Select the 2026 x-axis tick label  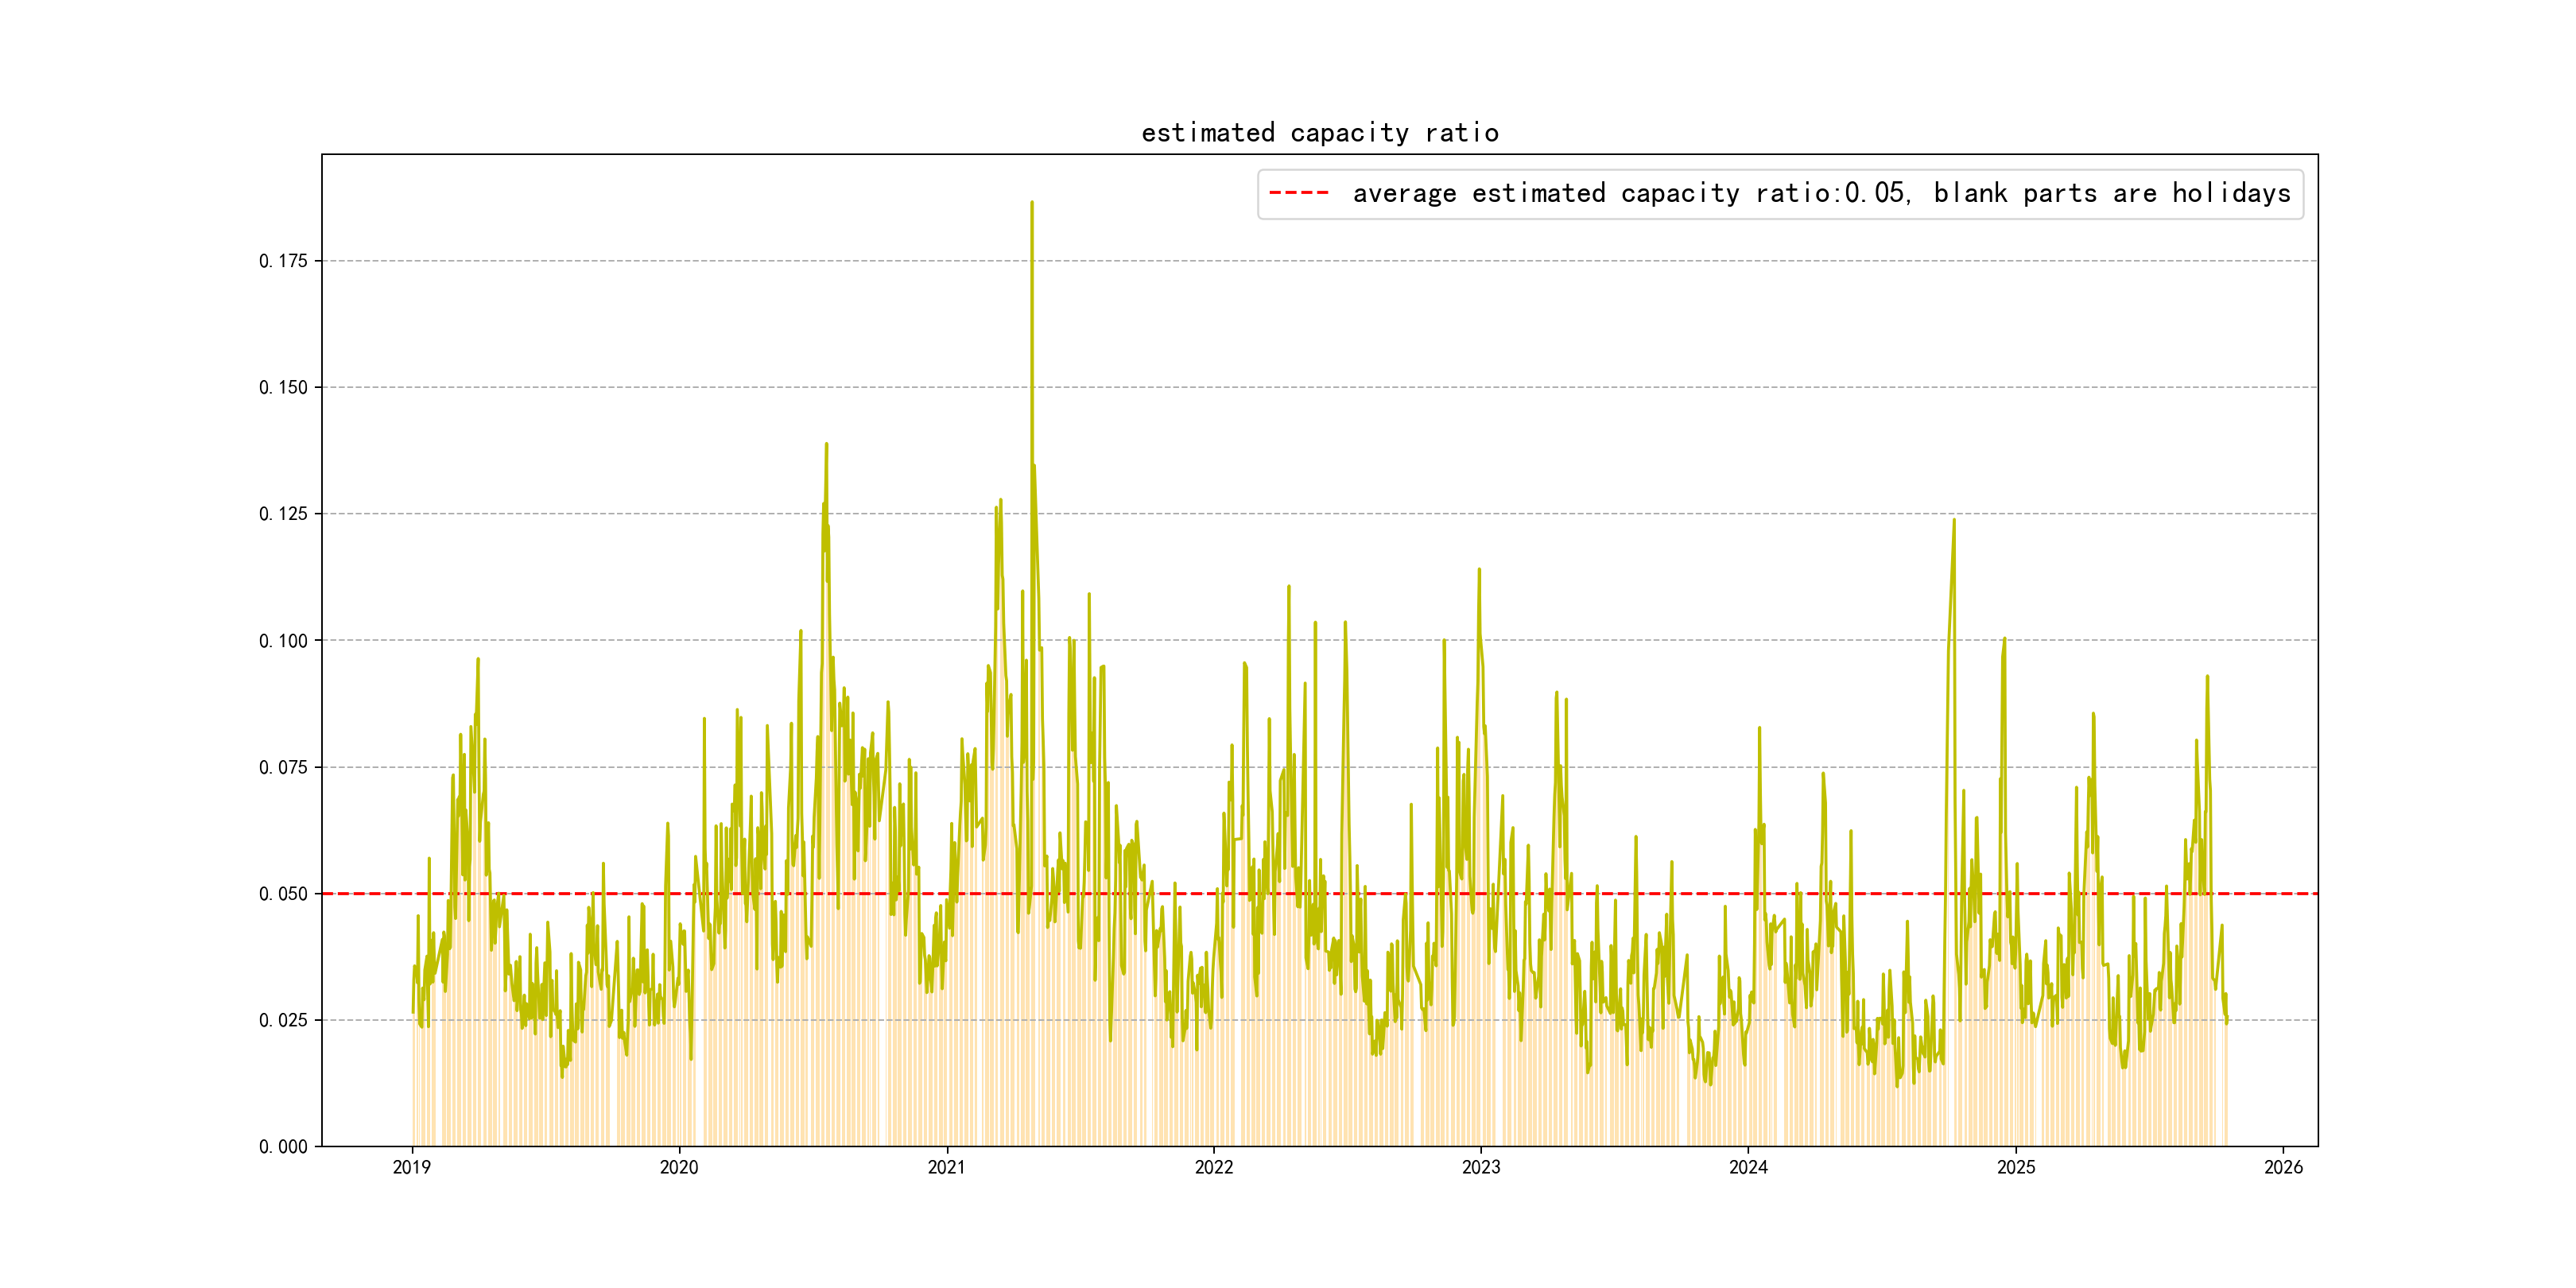pos(2283,1167)
